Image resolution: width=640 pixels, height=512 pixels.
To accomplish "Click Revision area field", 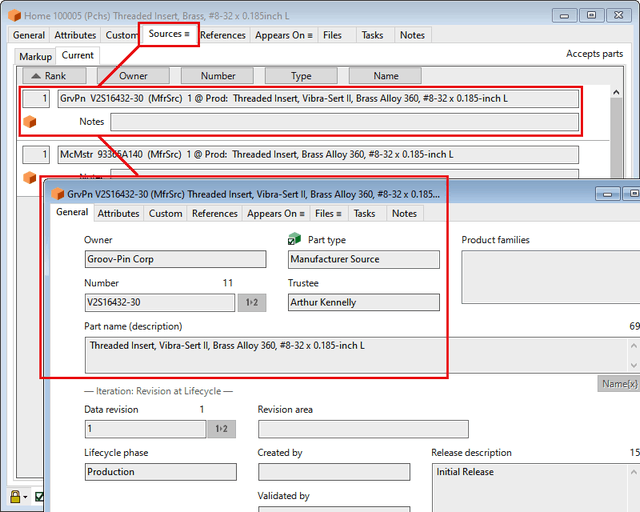I will point(363,429).
